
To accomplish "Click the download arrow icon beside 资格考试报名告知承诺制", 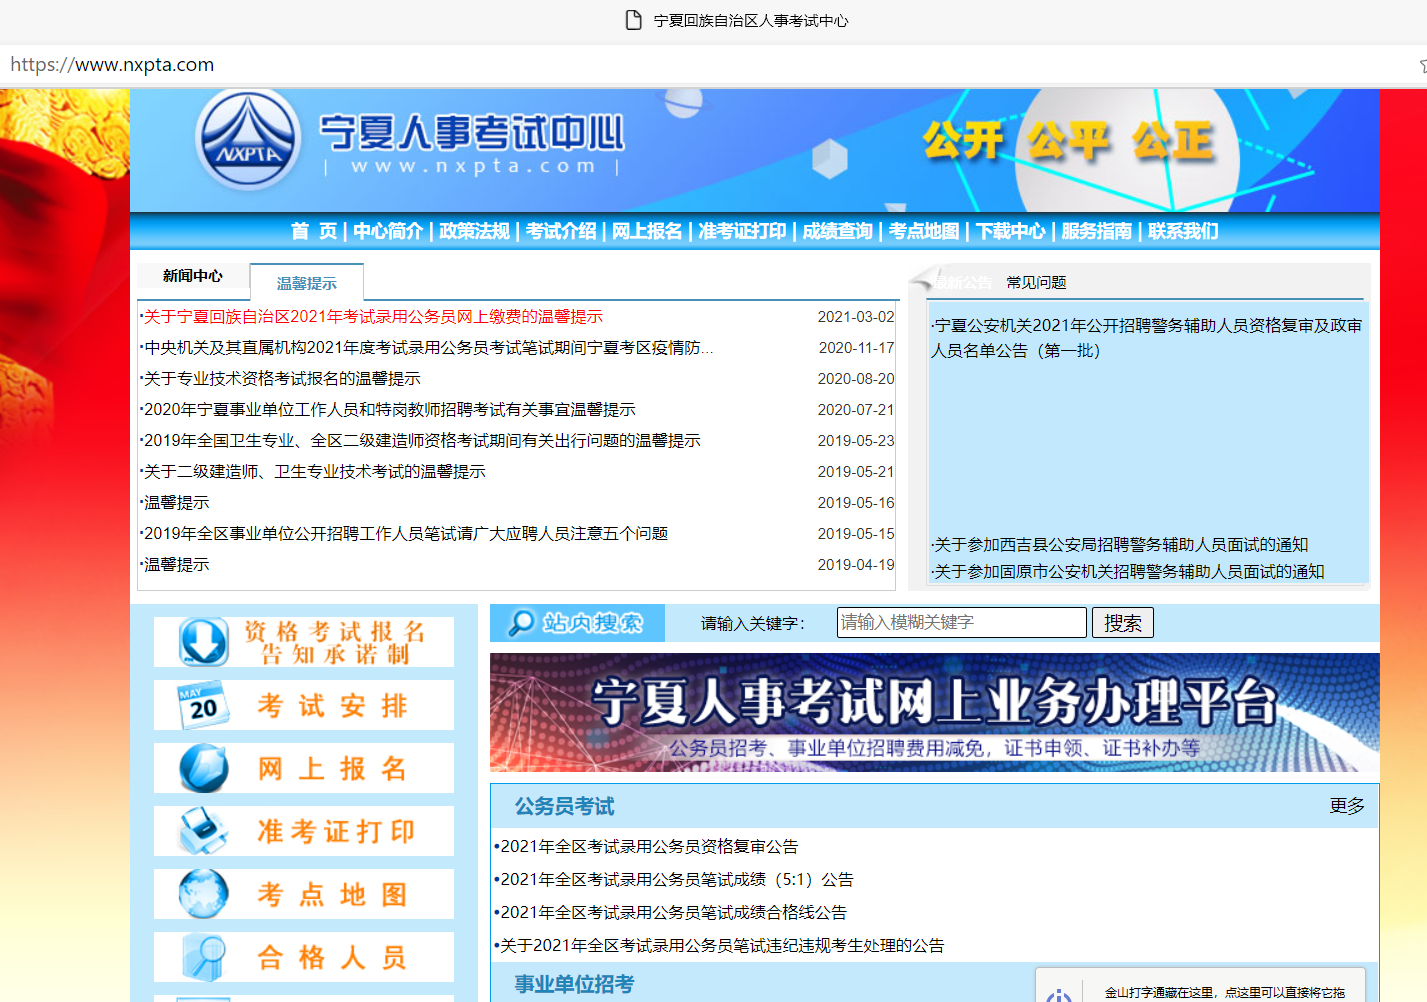I will tap(204, 642).
